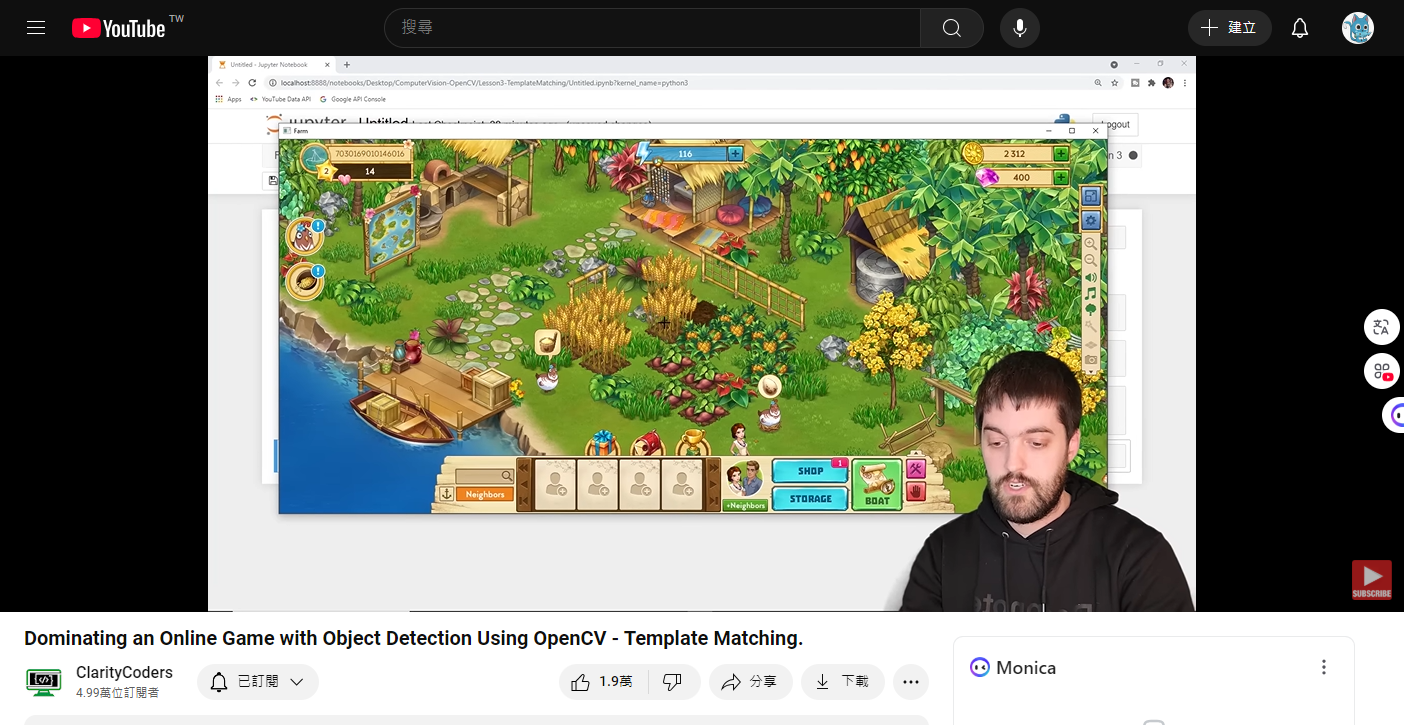Screen dimensions: 1404x725
Task: Toggle the tree visibility icon
Action: click(x=1091, y=310)
